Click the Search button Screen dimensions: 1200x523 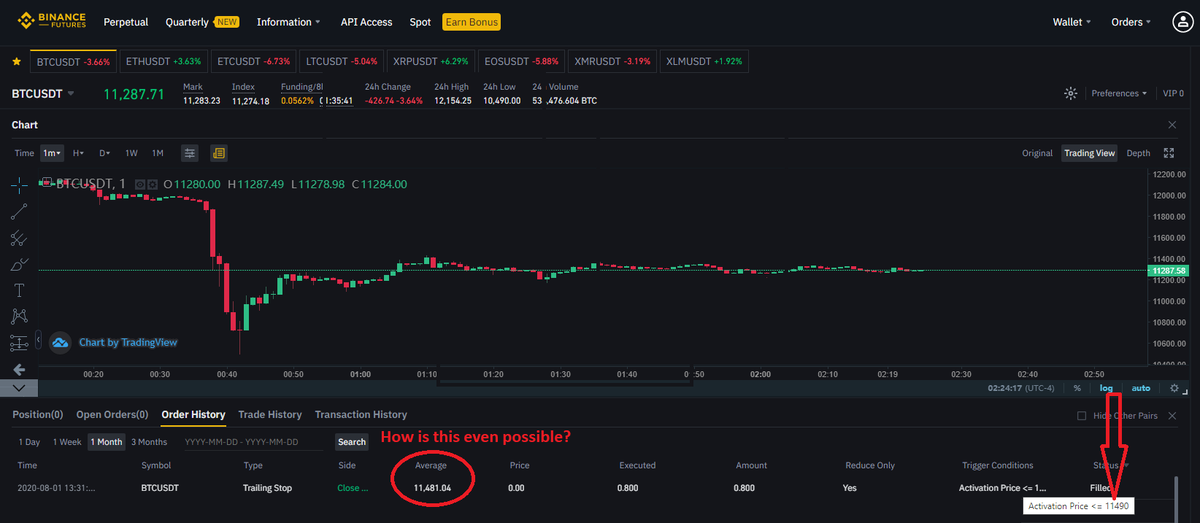352,441
